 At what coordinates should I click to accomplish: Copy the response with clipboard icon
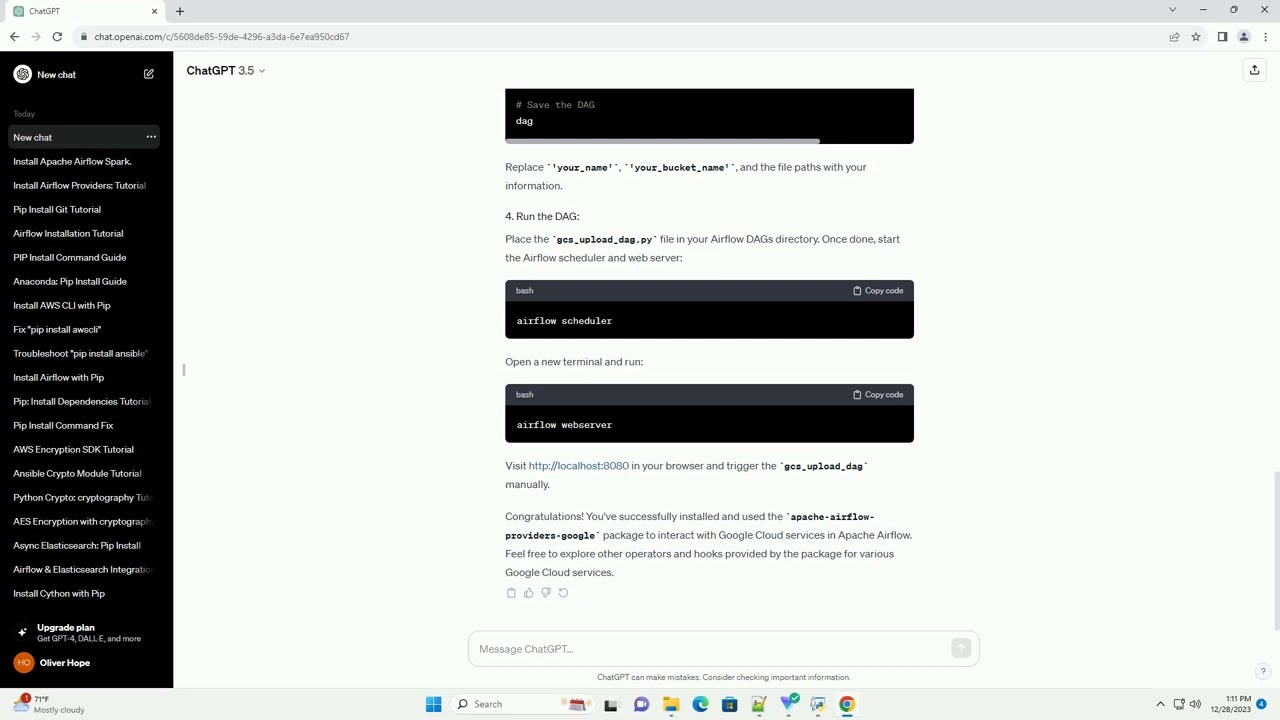[x=511, y=593]
